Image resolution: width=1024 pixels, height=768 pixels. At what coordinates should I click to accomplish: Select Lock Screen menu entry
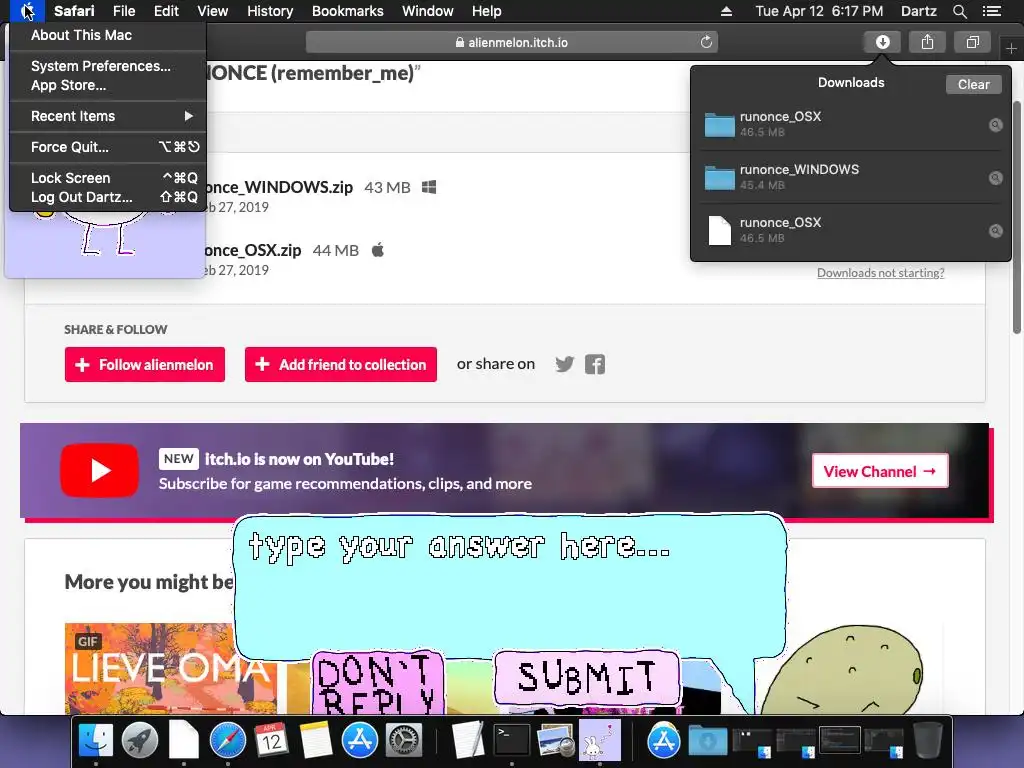[108, 178]
